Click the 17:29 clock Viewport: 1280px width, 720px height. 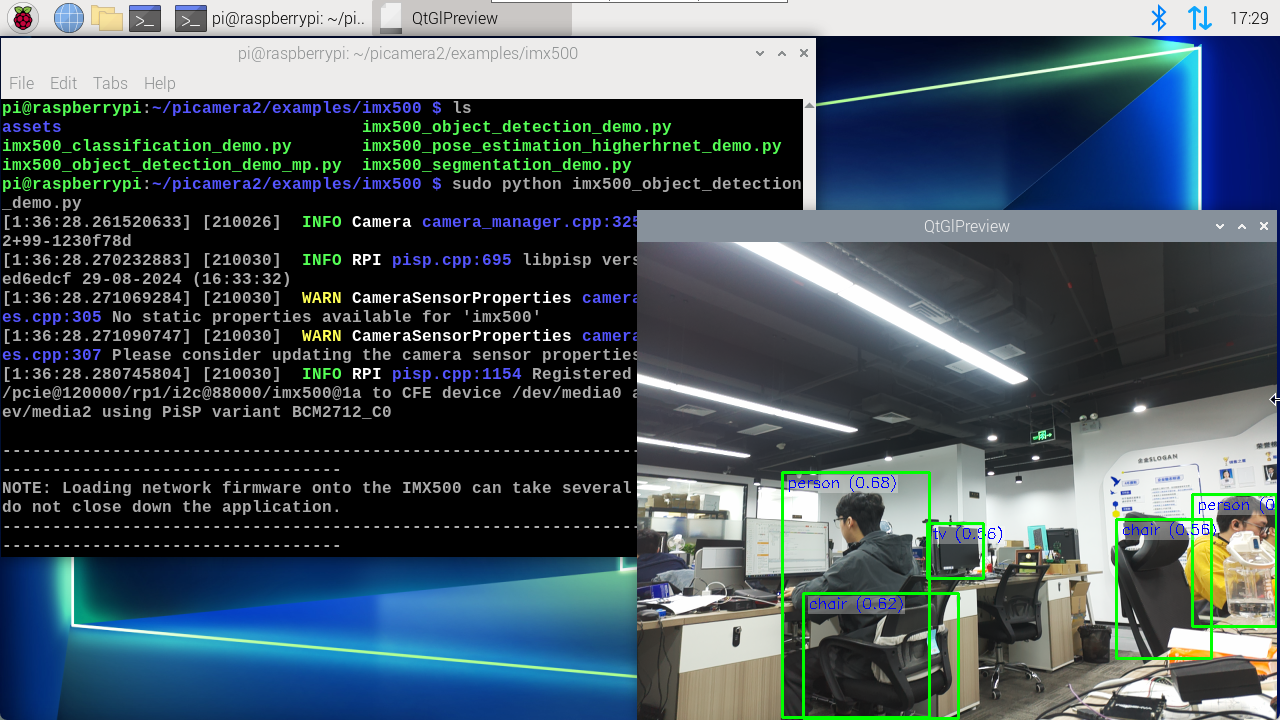click(1249, 18)
